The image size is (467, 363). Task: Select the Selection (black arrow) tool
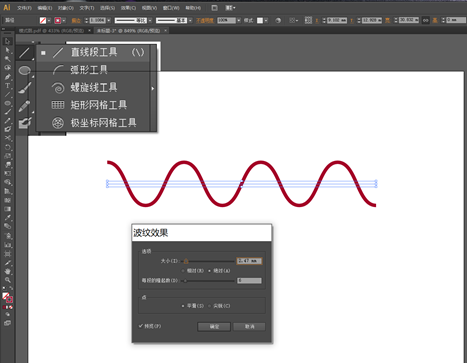point(7,41)
